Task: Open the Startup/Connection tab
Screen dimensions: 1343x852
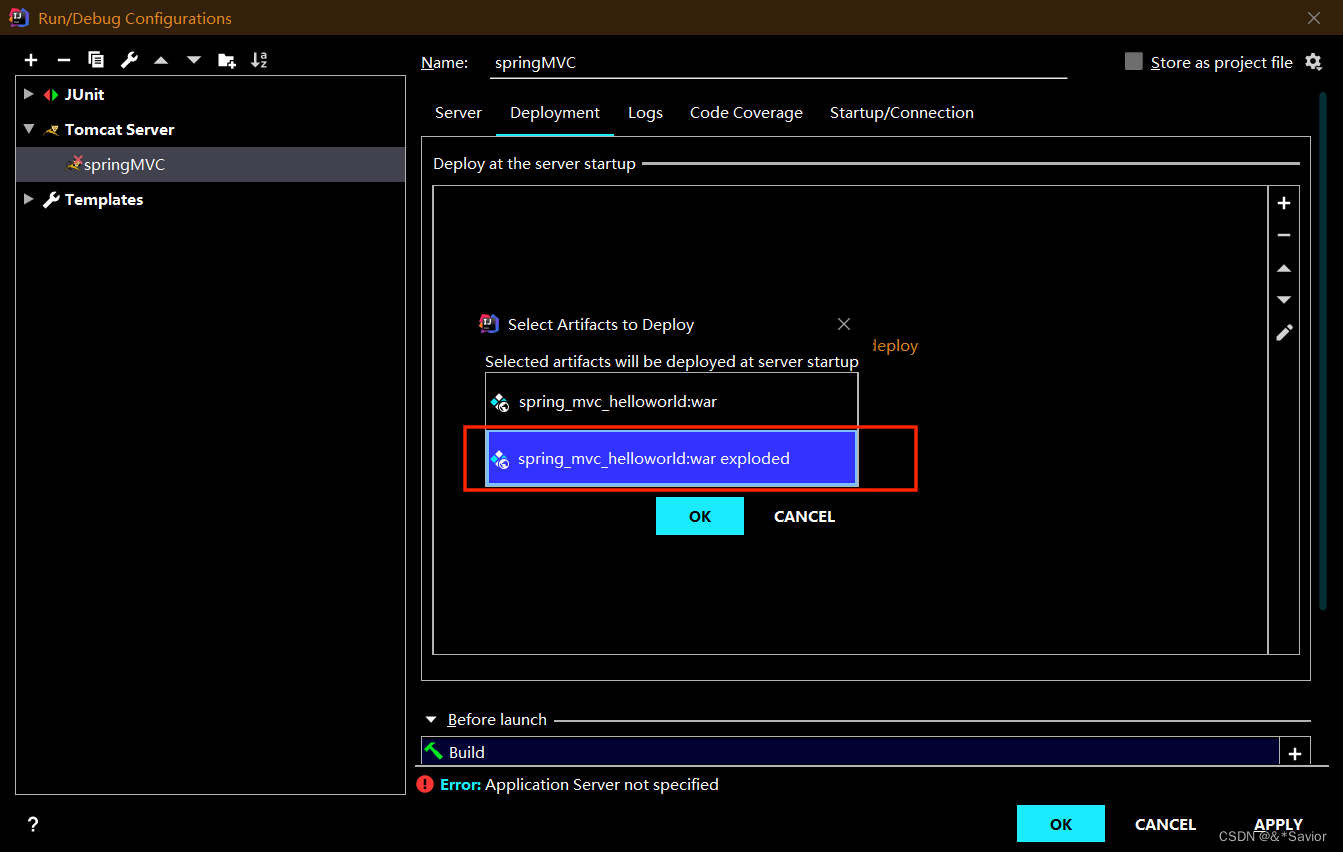Action: pyautogui.click(x=902, y=113)
